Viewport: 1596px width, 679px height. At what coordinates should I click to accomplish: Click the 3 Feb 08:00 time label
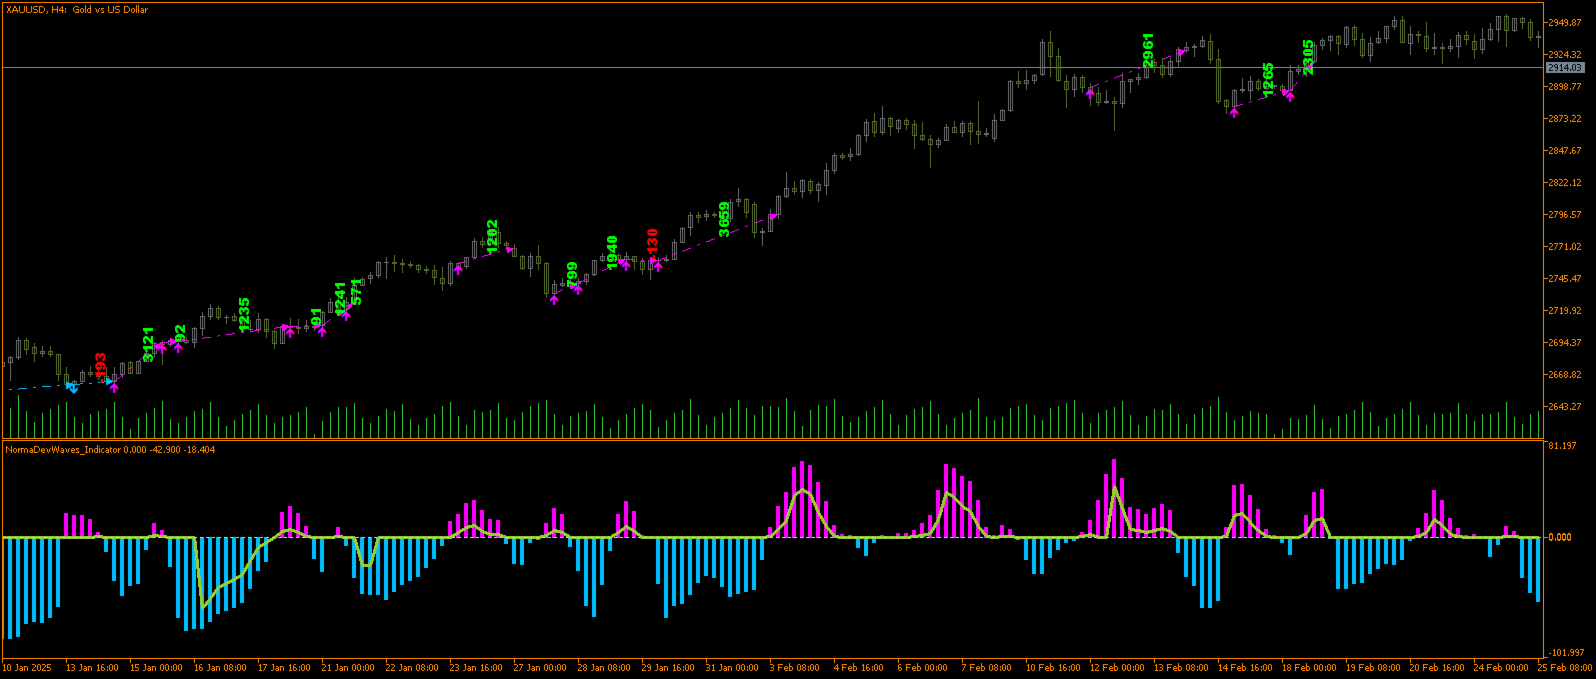795,667
